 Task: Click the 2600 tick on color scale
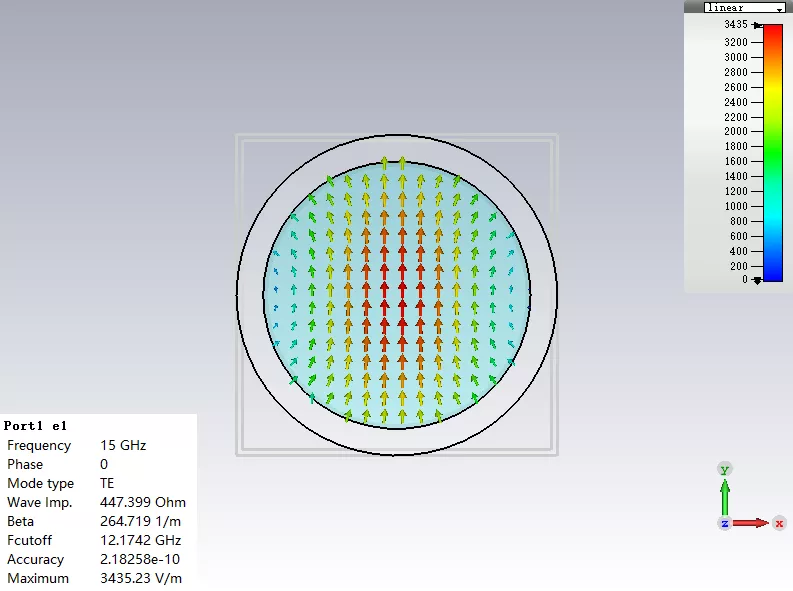[x=736, y=87]
